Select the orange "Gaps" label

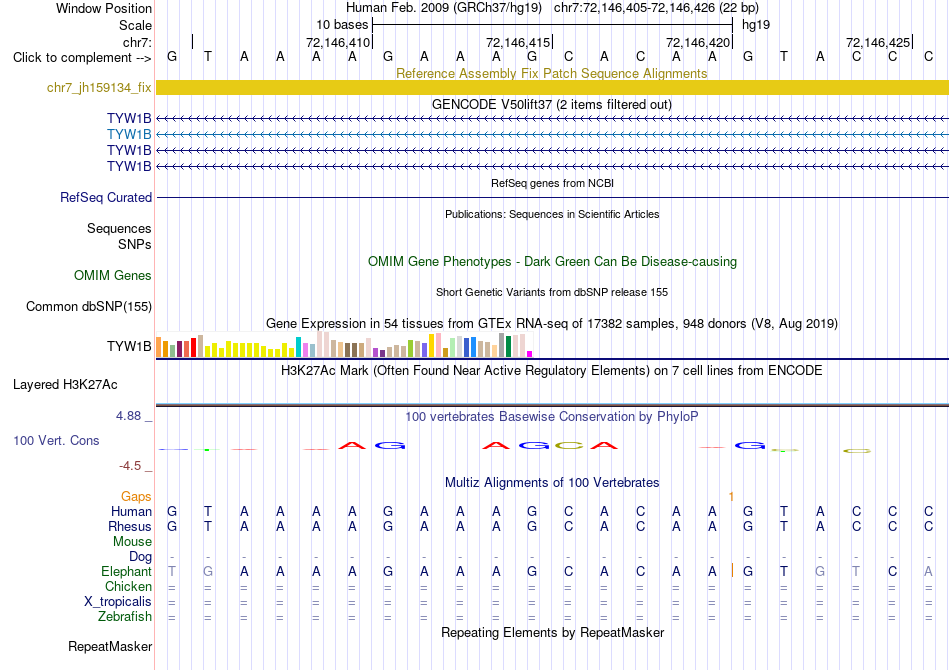[136, 497]
